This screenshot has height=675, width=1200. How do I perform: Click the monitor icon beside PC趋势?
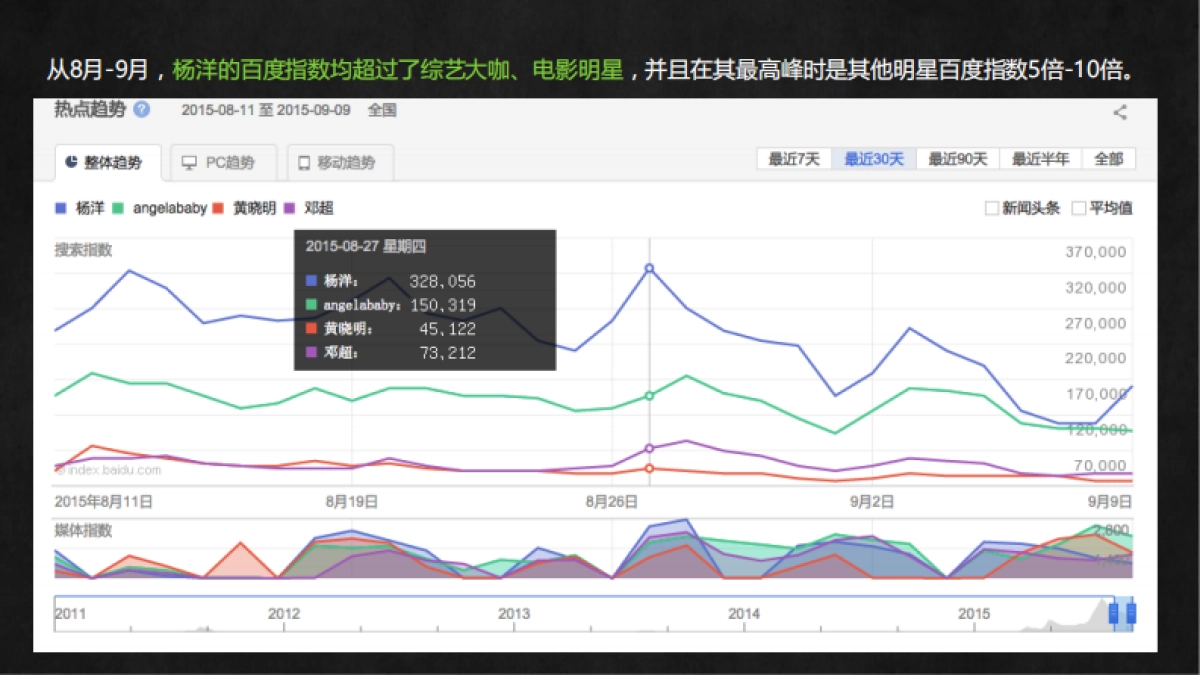(190, 162)
